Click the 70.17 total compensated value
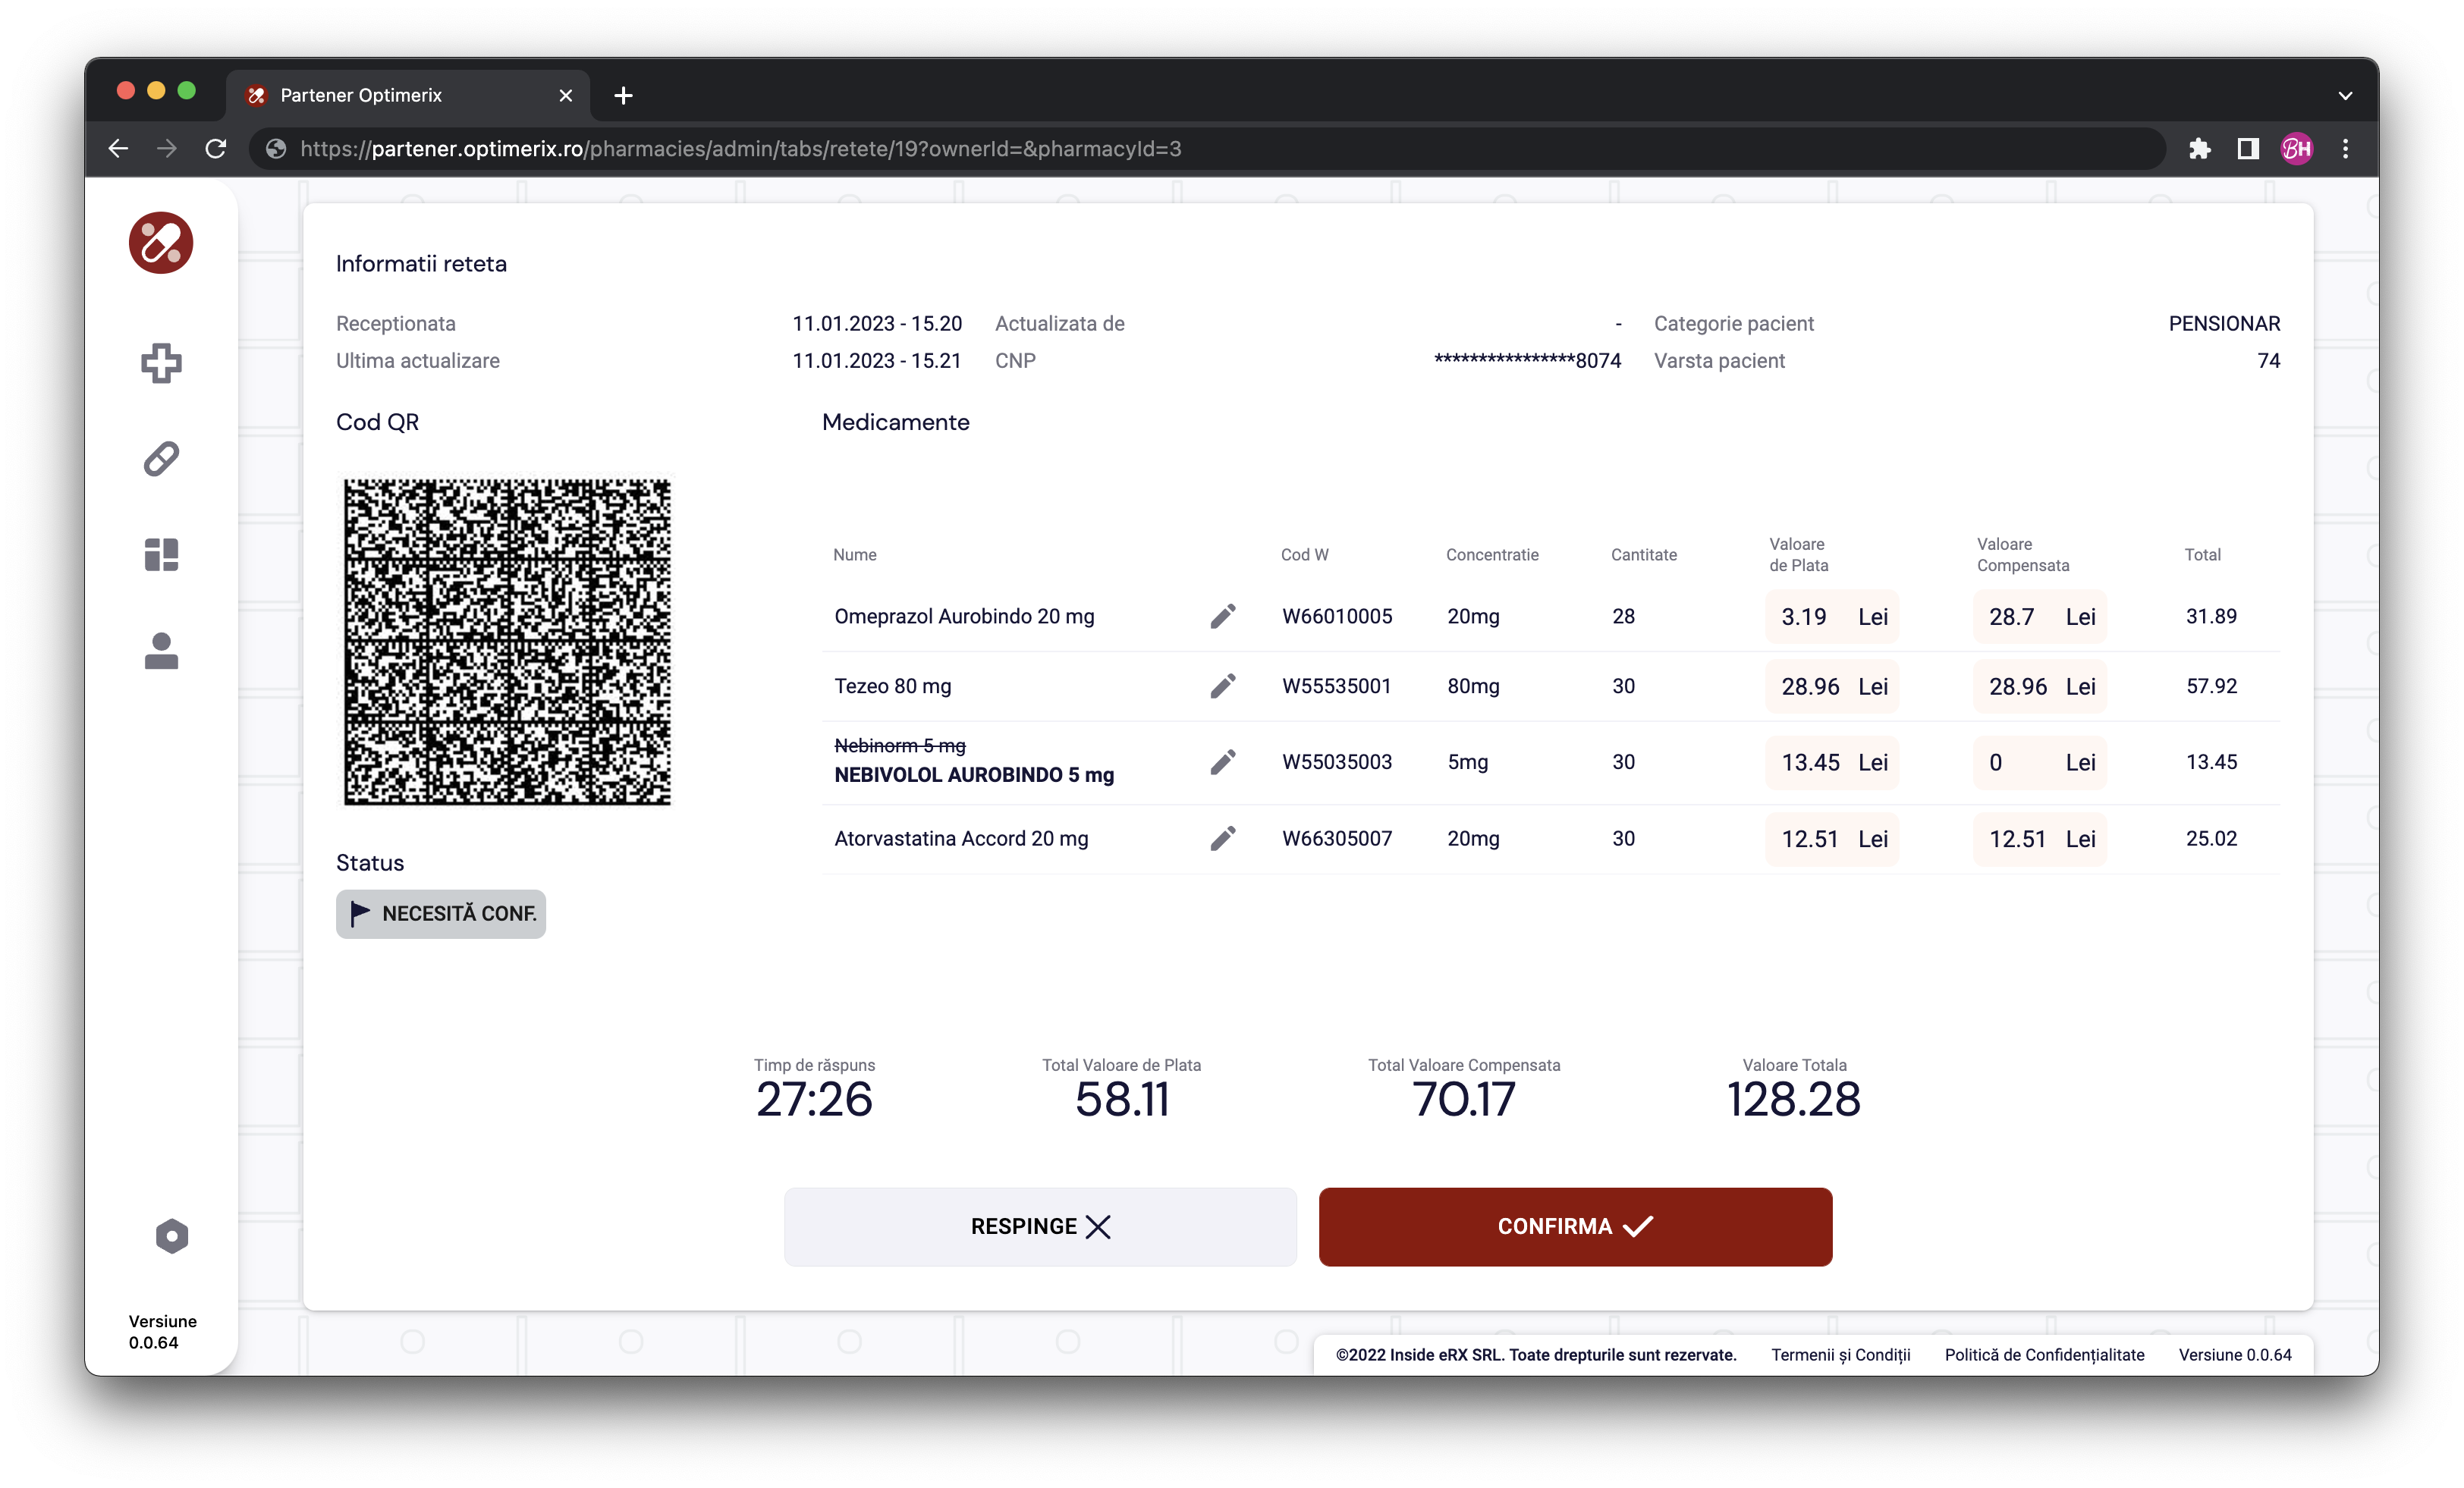 point(1464,1099)
